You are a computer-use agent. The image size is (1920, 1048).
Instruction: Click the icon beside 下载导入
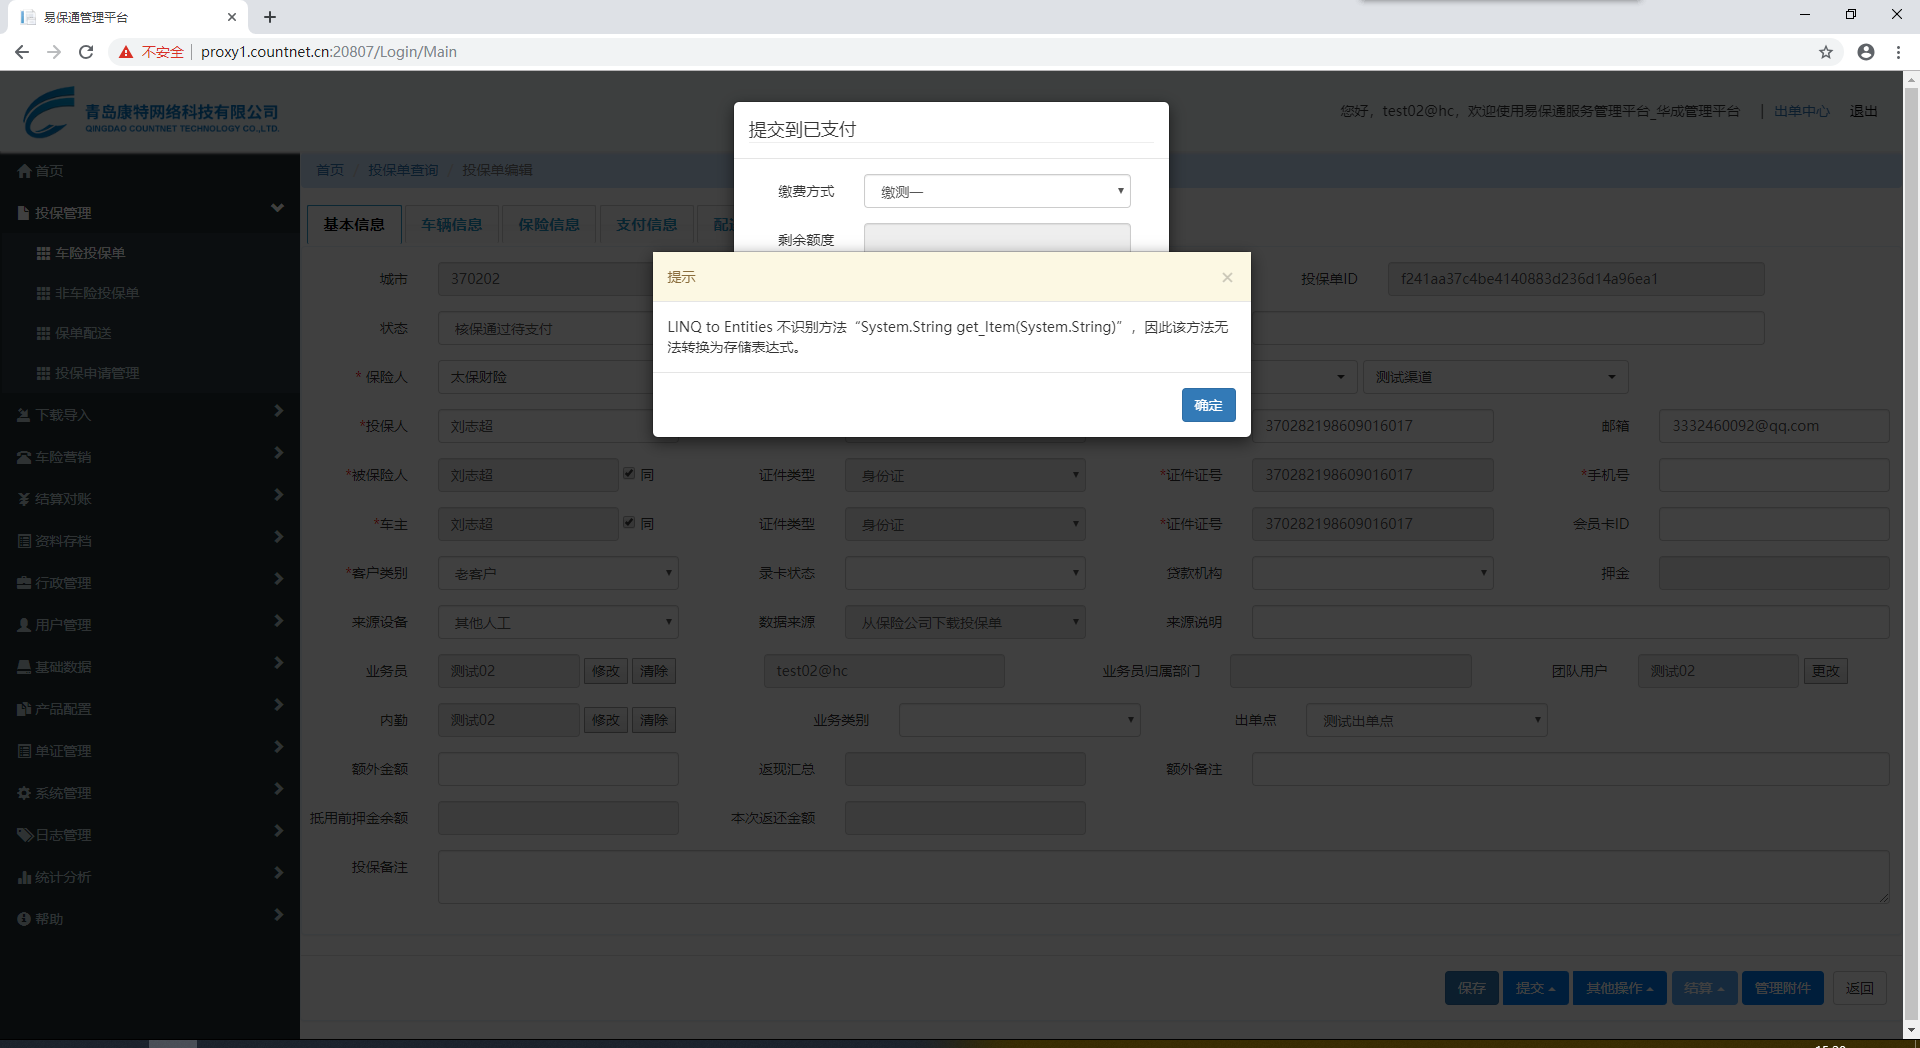(24, 415)
